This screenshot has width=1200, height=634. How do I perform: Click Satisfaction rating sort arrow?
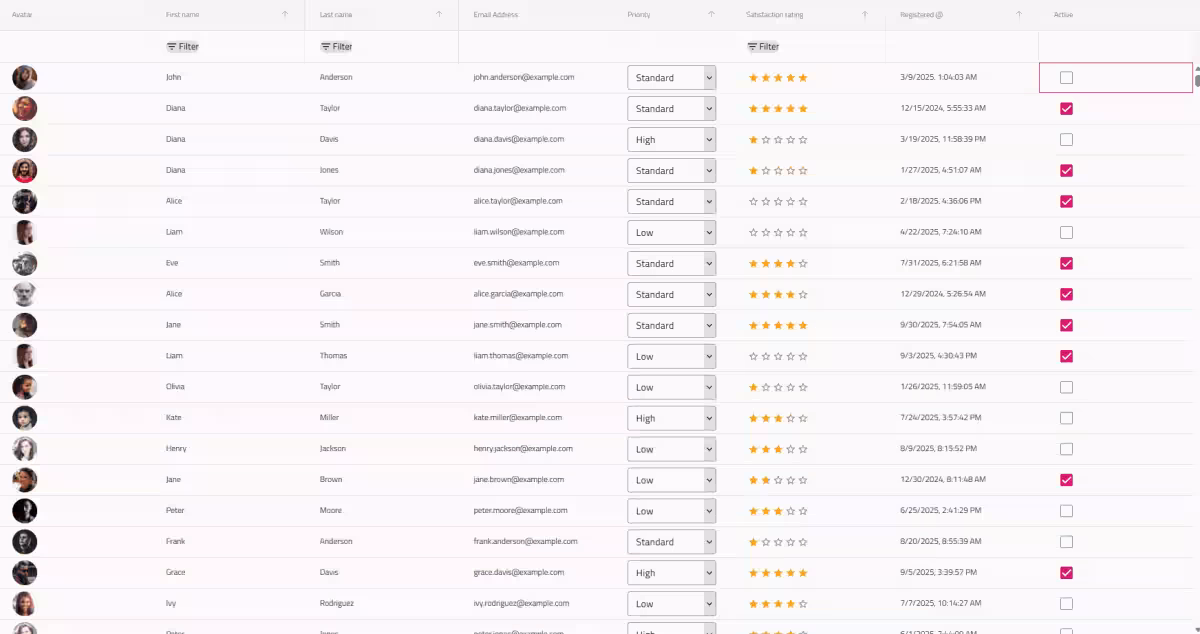(865, 15)
